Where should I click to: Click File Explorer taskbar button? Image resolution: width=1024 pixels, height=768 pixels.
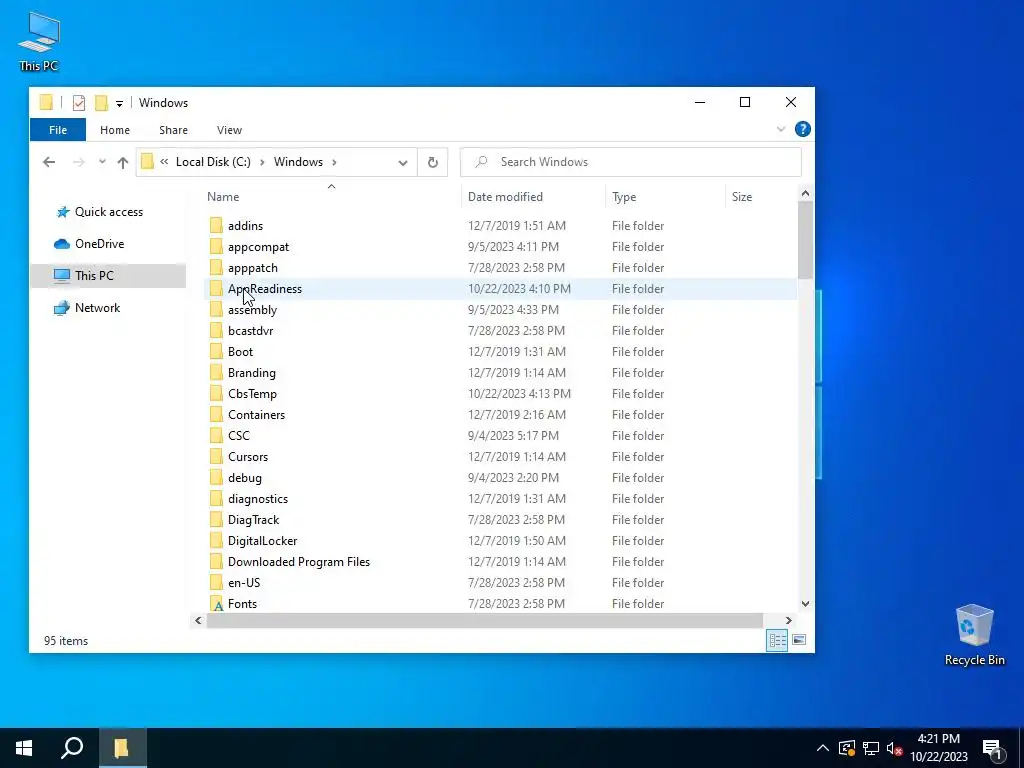click(122, 748)
